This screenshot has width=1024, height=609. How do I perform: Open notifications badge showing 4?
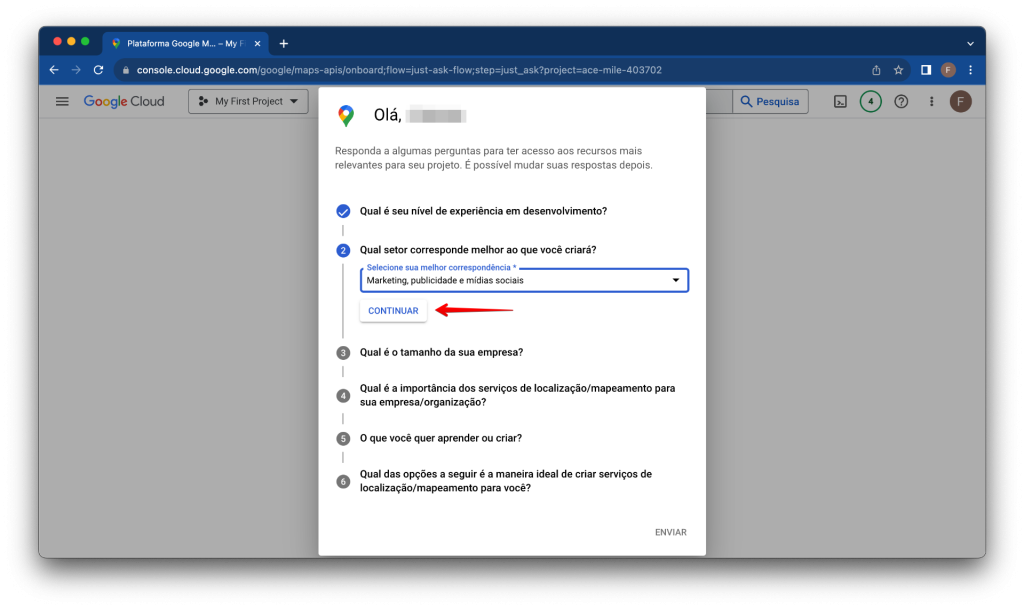[871, 101]
